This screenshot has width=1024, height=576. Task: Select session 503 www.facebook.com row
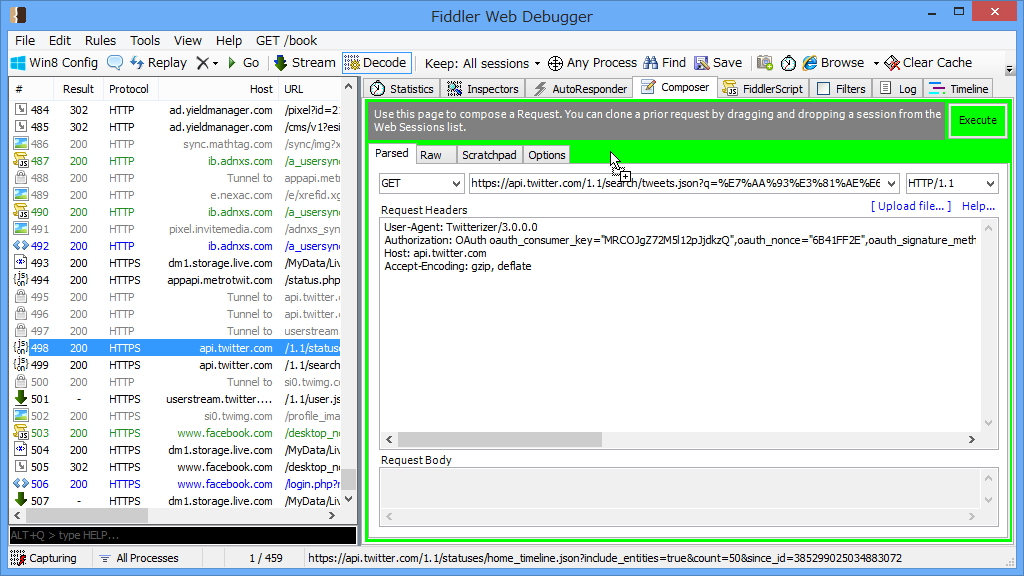[x=176, y=433]
